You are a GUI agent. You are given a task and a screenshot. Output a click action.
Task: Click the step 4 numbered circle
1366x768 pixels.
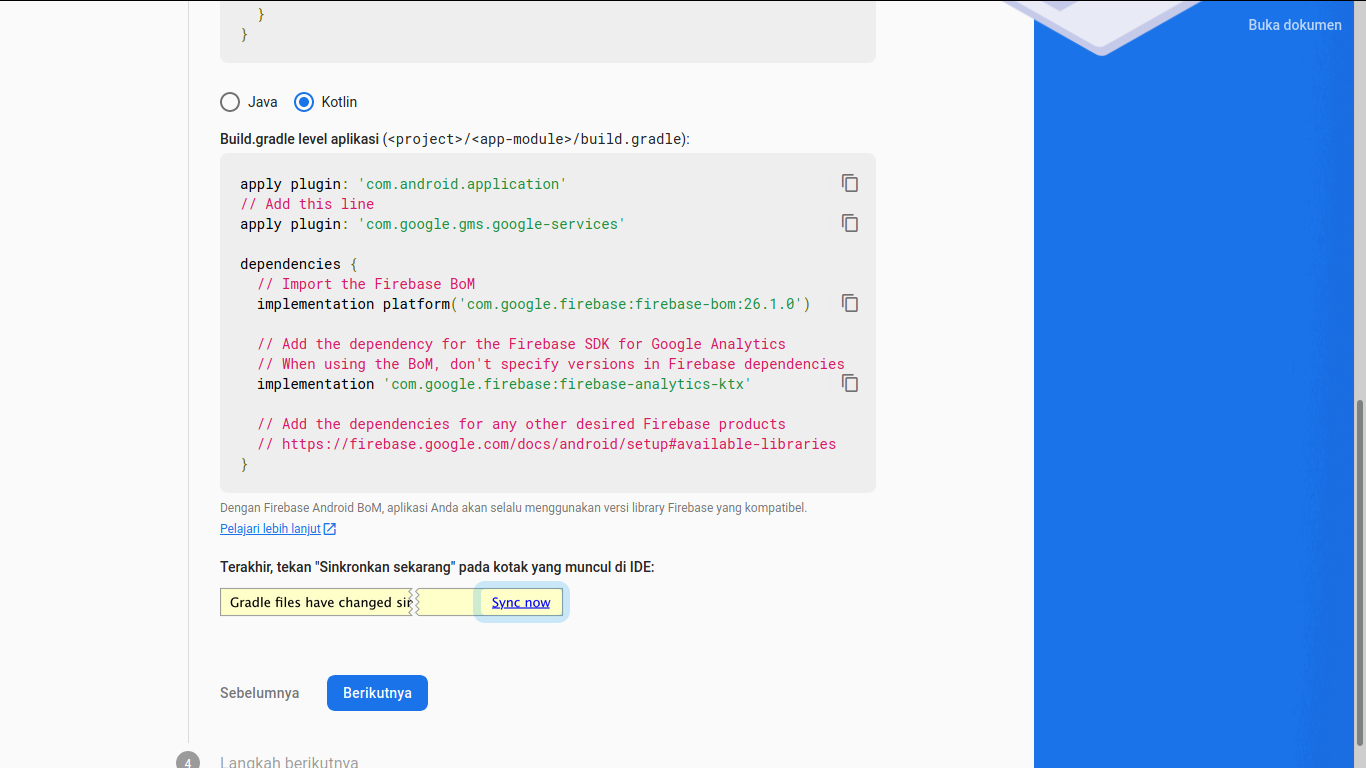tap(187, 761)
